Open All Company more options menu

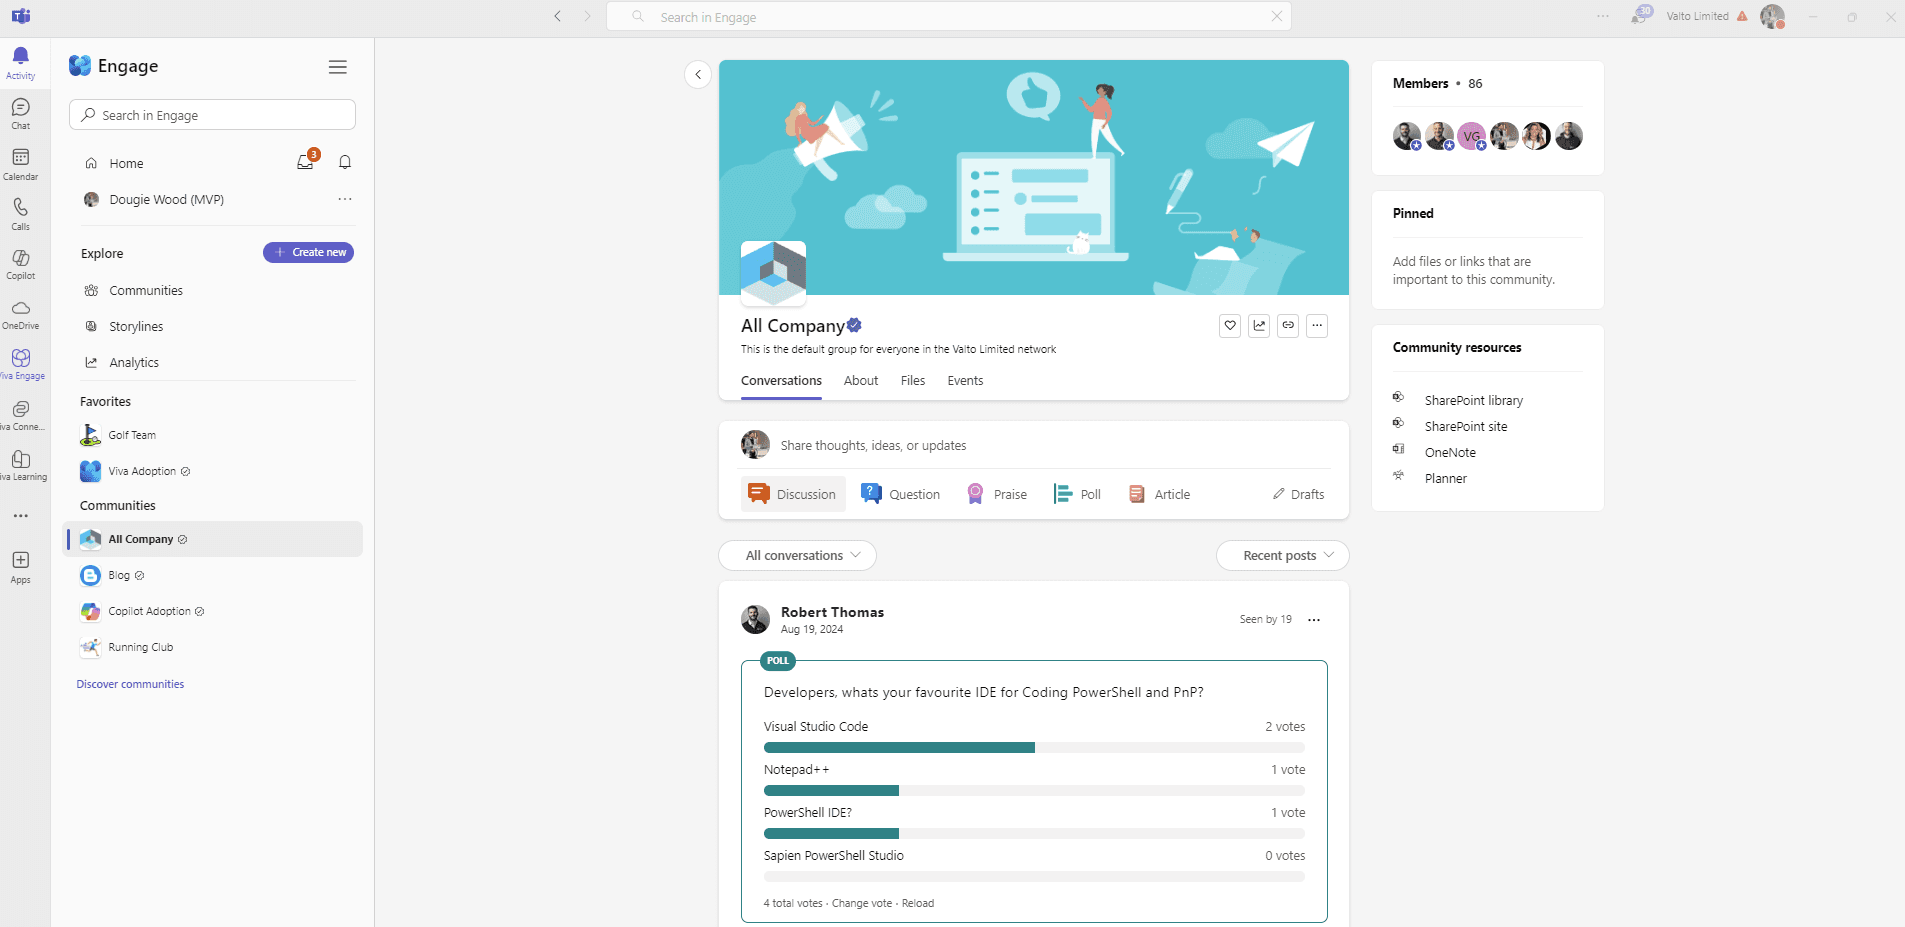[x=1317, y=325]
